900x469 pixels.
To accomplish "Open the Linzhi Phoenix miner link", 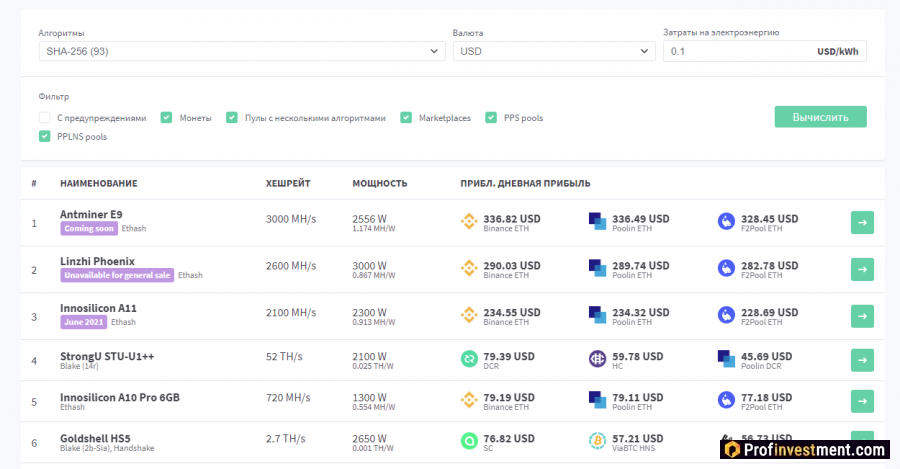I will [98, 262].
